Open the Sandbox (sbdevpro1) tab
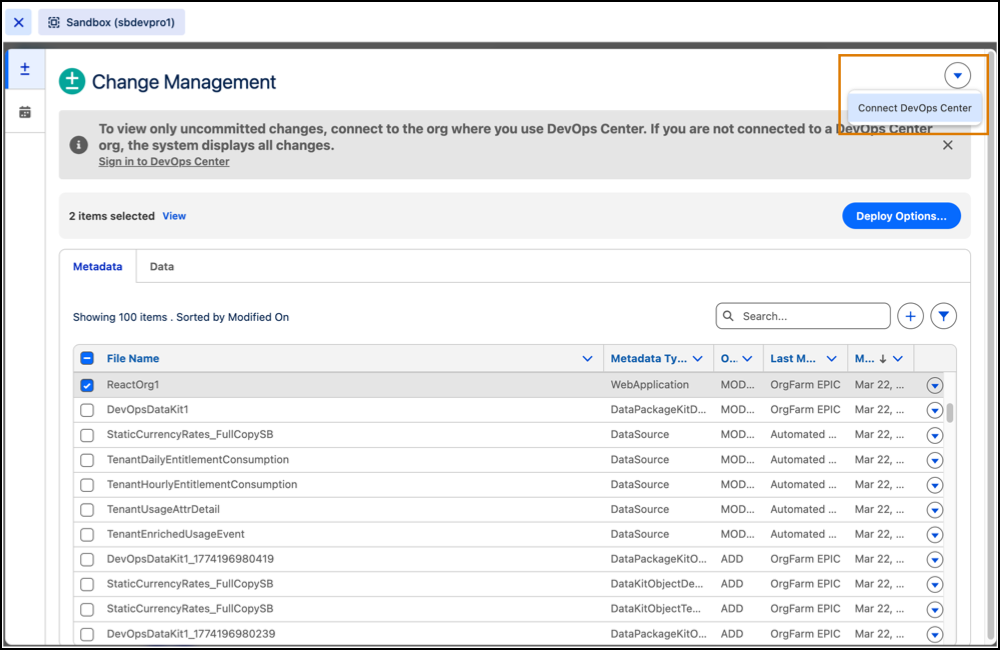 112,22
